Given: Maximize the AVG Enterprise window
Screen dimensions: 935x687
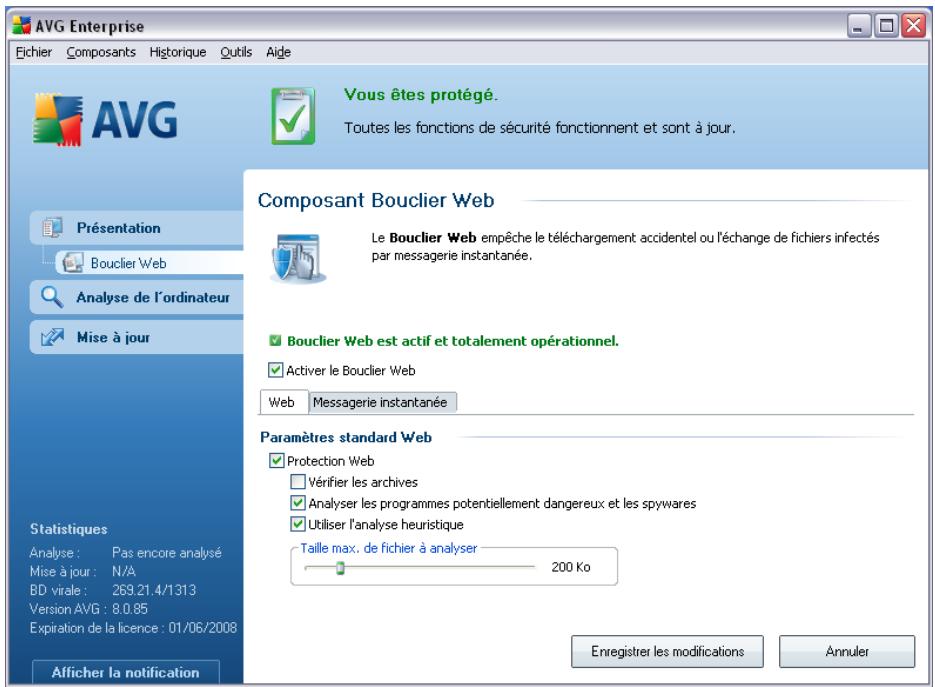Looking at the screenshot, I should click(x=886, y=26).
